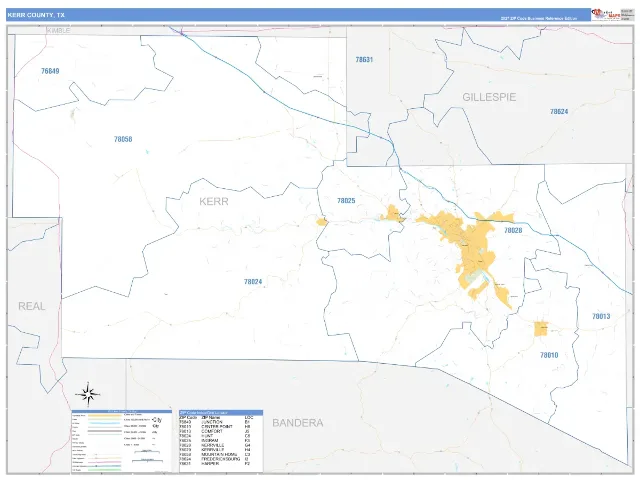Screen dimensions: 640x480
Task: Click the ZIP Code Business Reference Edition subtitle
Action: [539, 18]
